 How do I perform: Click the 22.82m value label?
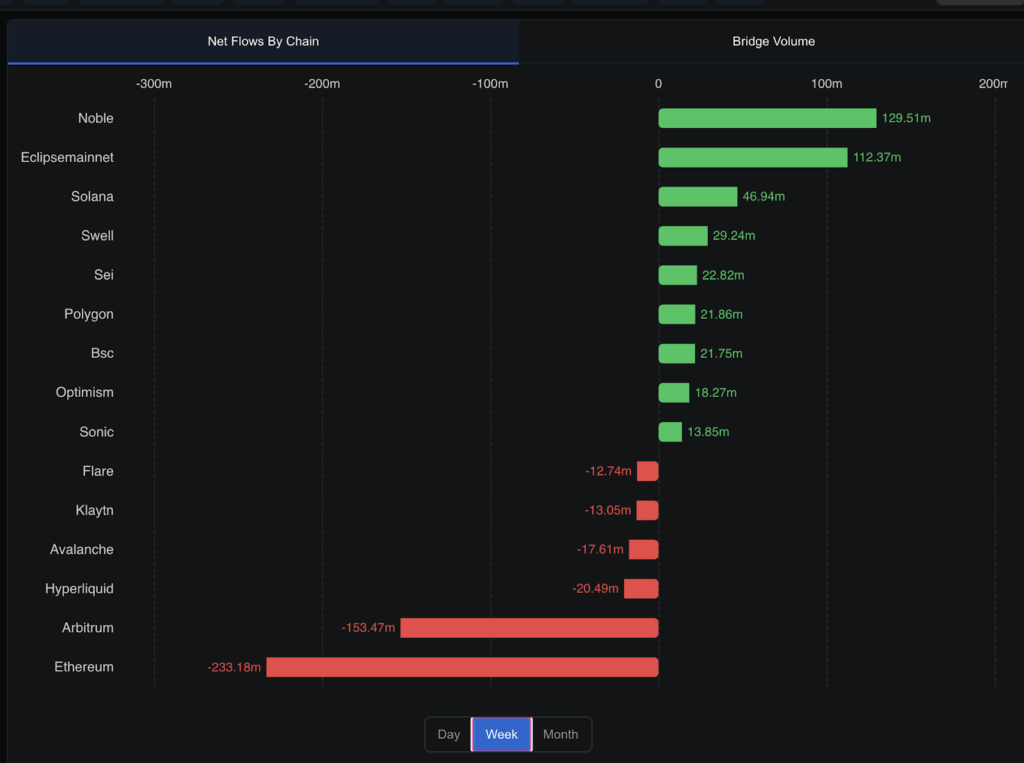pyautogui.click(x=723, y=275)
